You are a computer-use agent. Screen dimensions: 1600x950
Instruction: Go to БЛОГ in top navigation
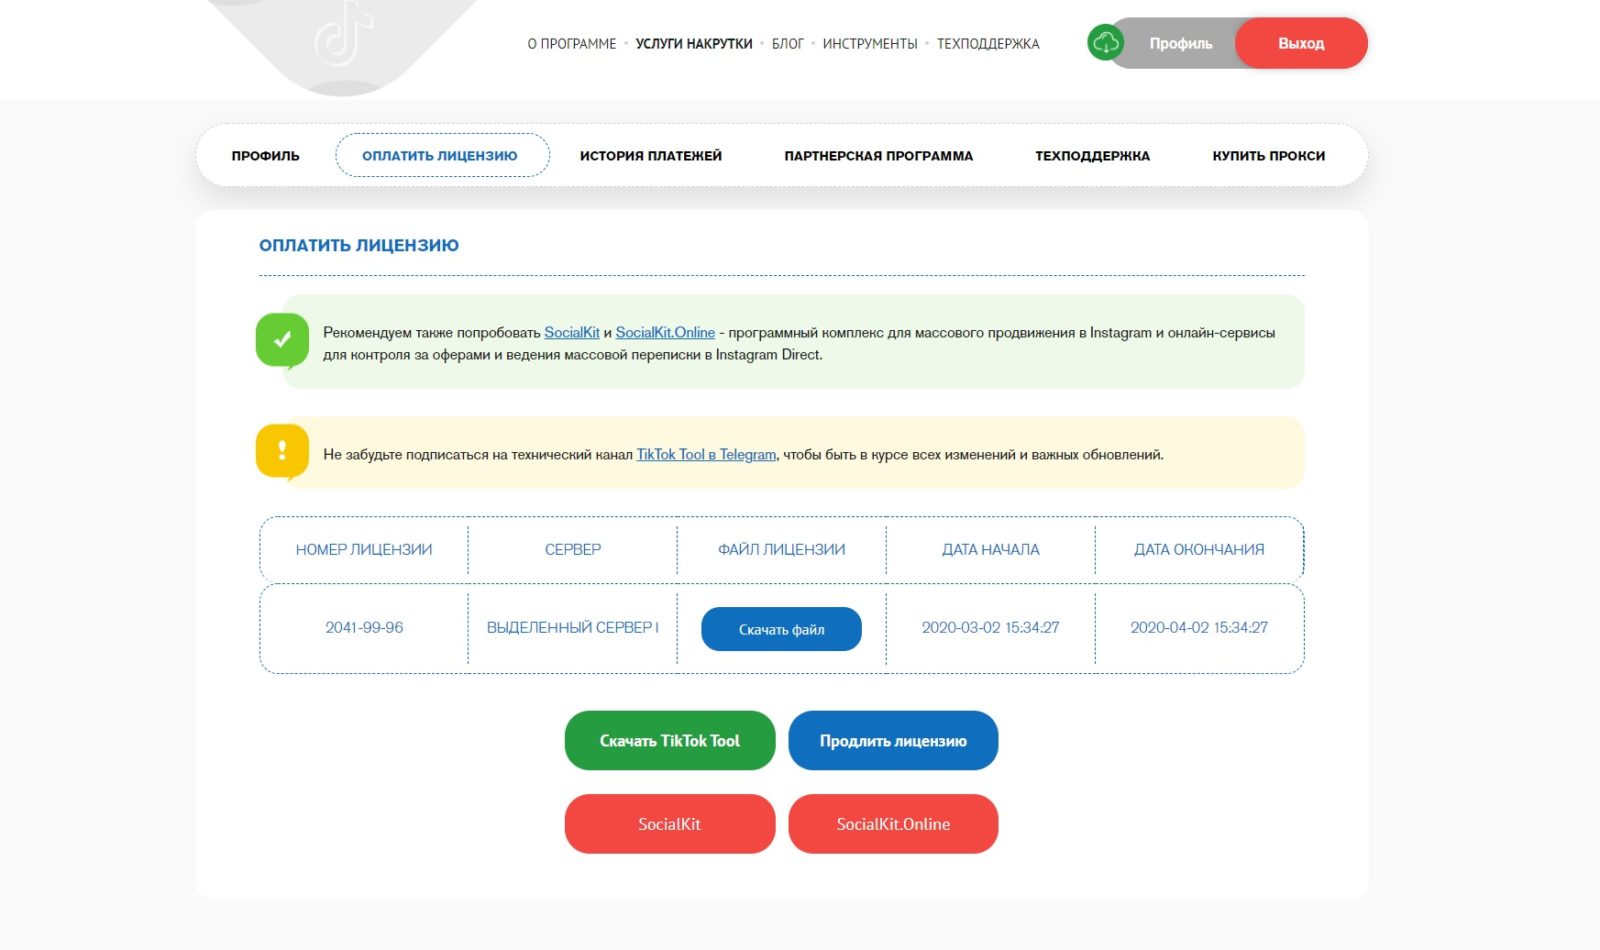click(788, 44)
